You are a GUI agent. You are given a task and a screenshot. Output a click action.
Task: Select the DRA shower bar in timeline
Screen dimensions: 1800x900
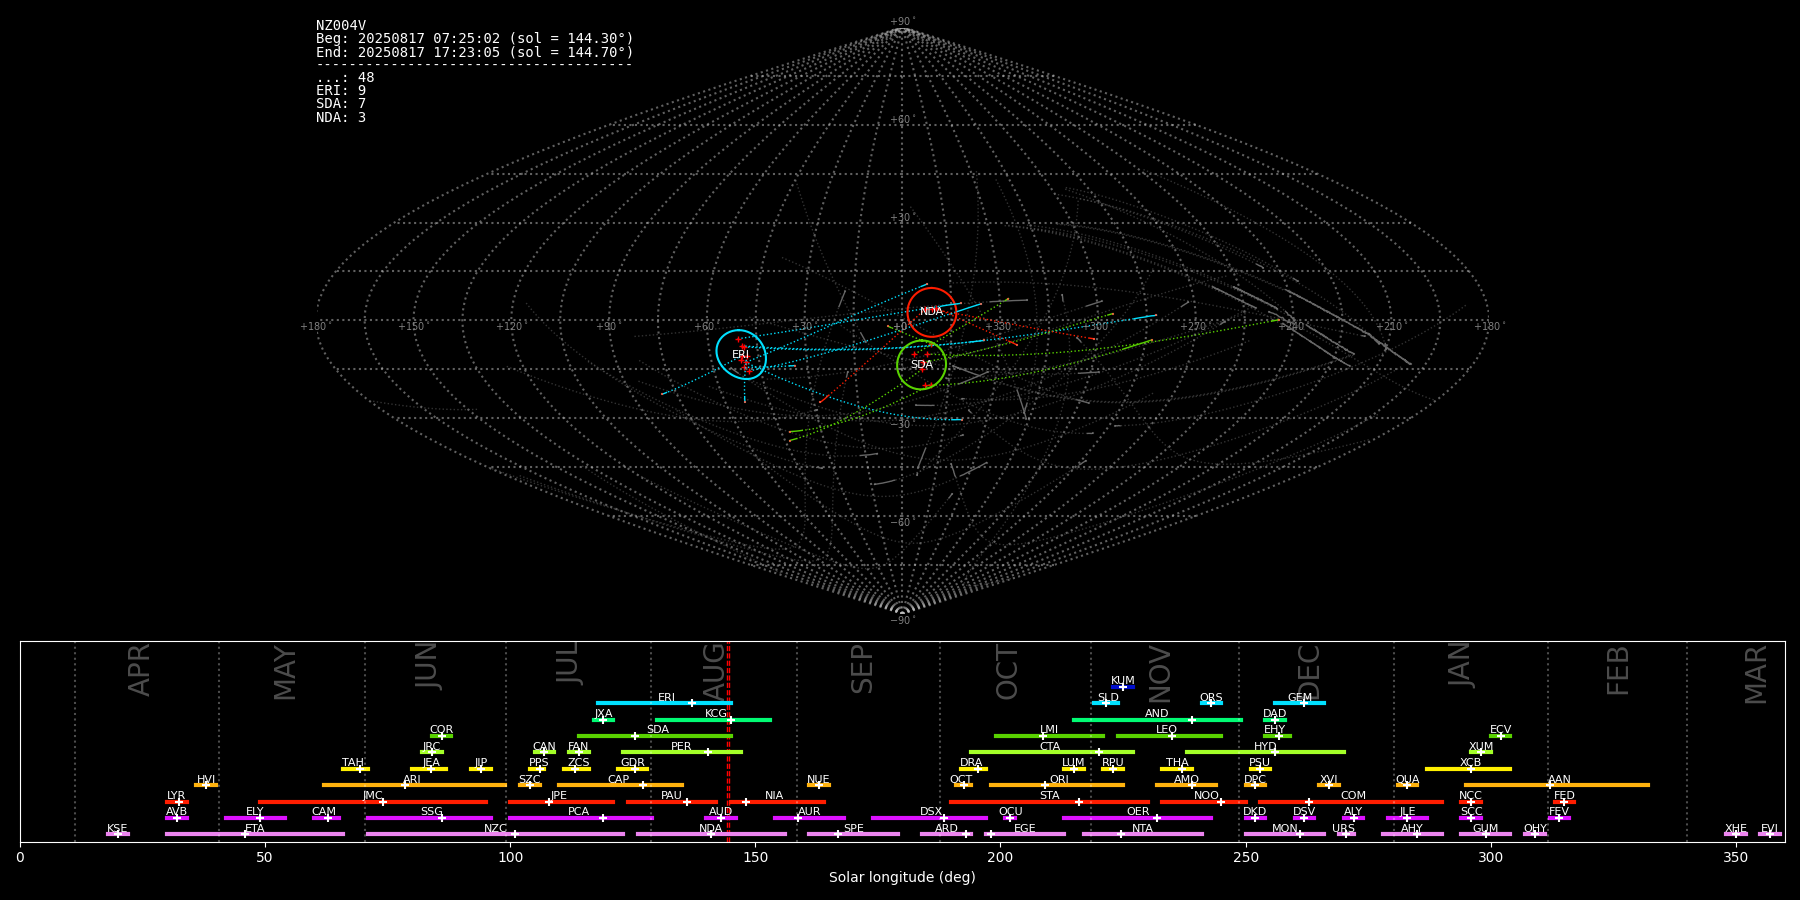click(973, 769)
